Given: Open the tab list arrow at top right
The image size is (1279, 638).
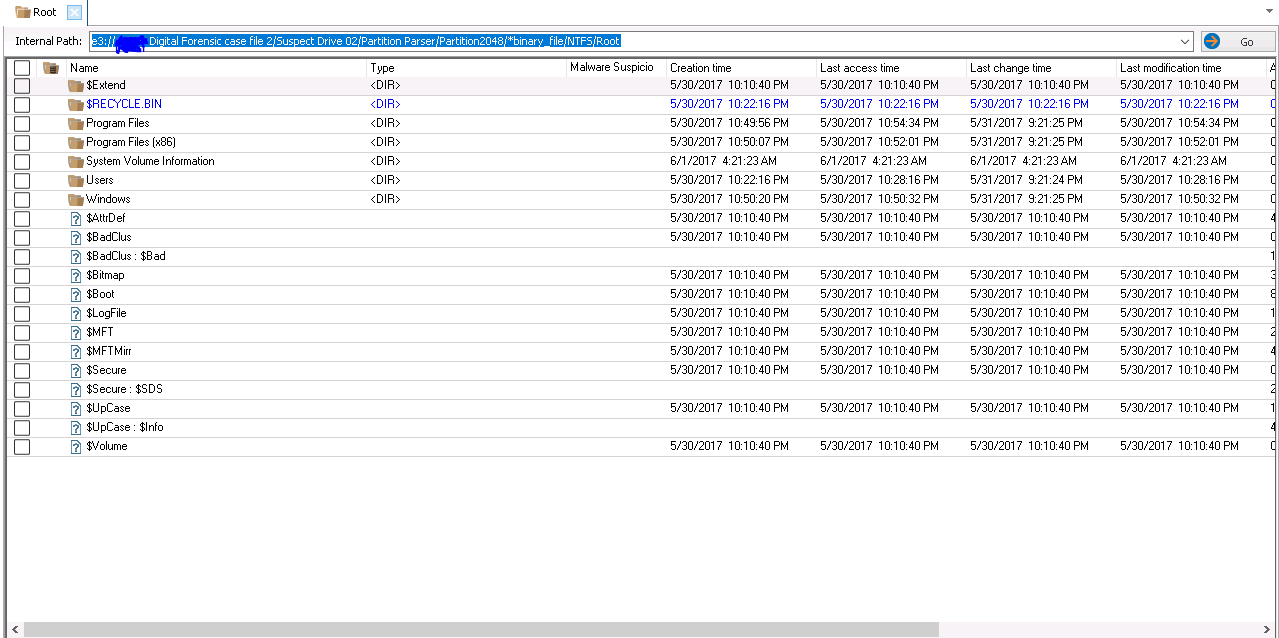Looking at the screenshot, I should pos(1269,11).
